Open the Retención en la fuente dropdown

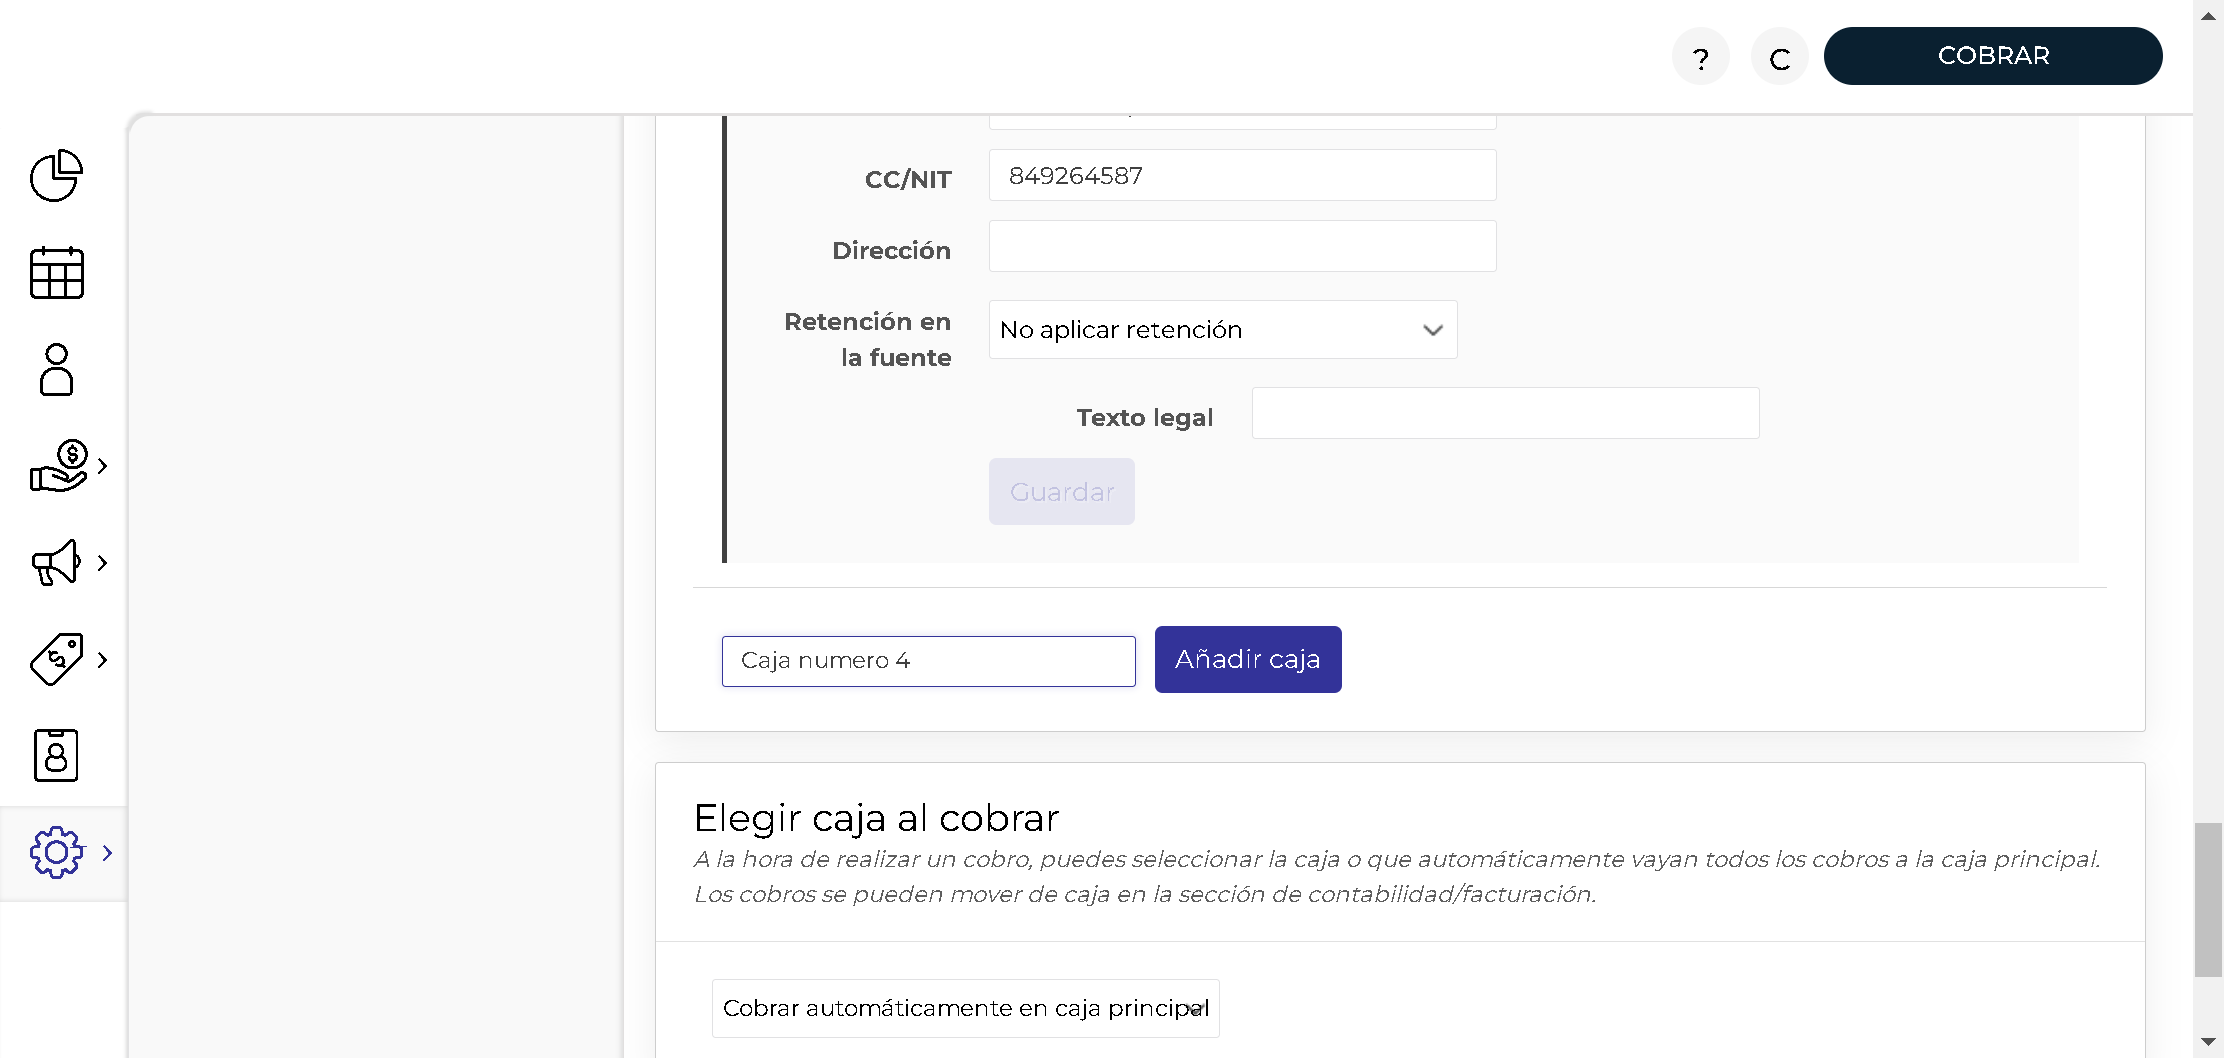(1222, 329)
